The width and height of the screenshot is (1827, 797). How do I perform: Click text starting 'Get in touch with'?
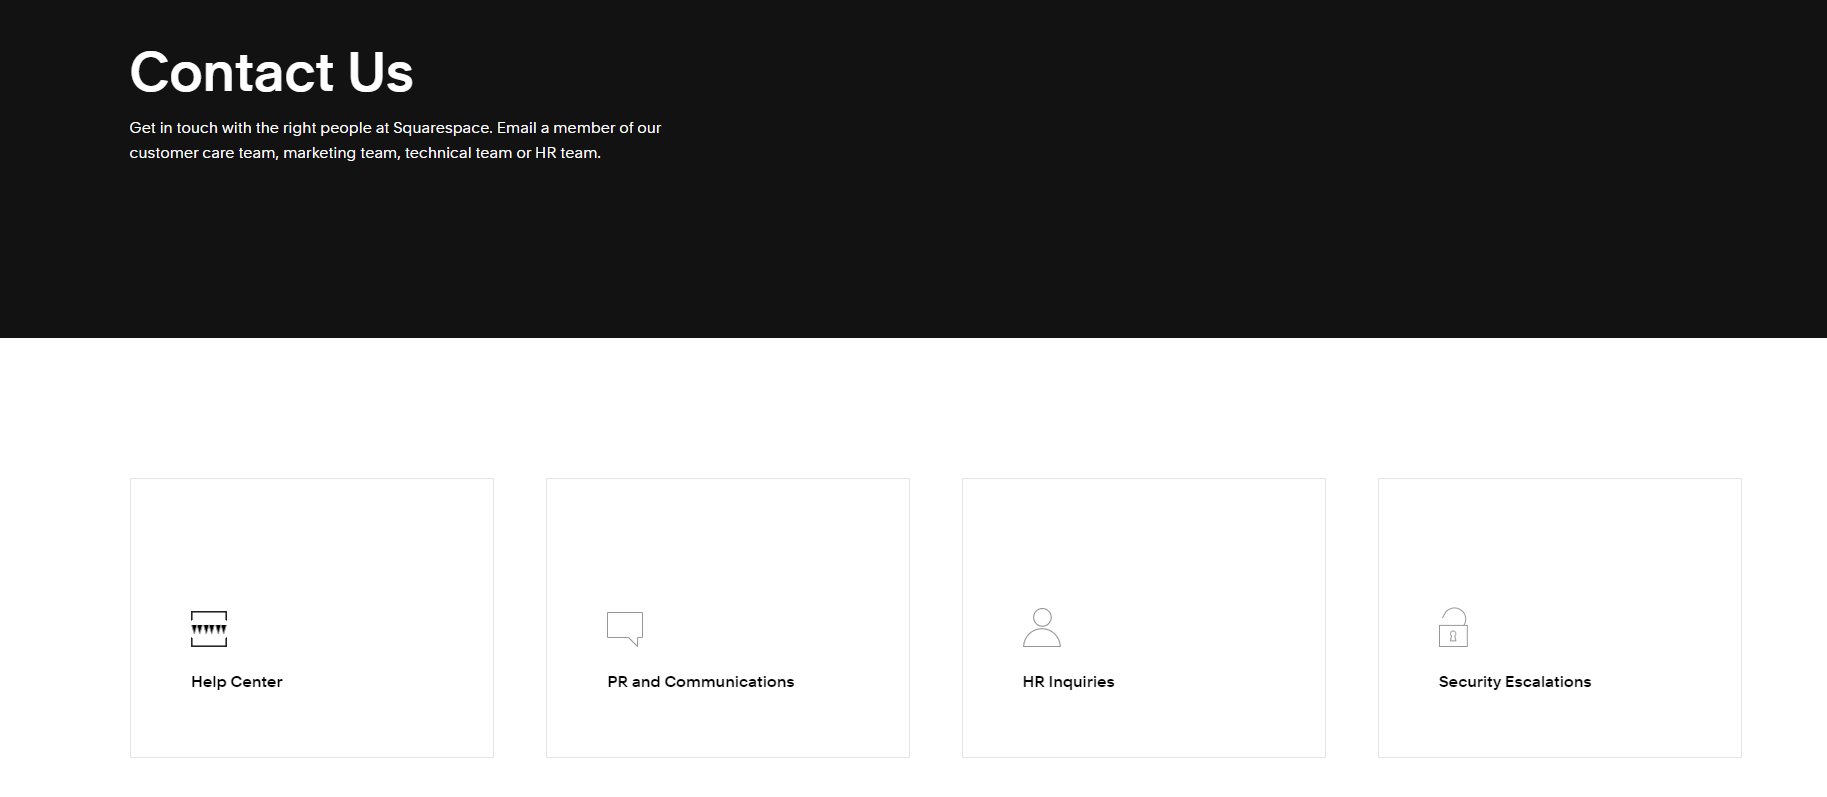click(395, 140)
